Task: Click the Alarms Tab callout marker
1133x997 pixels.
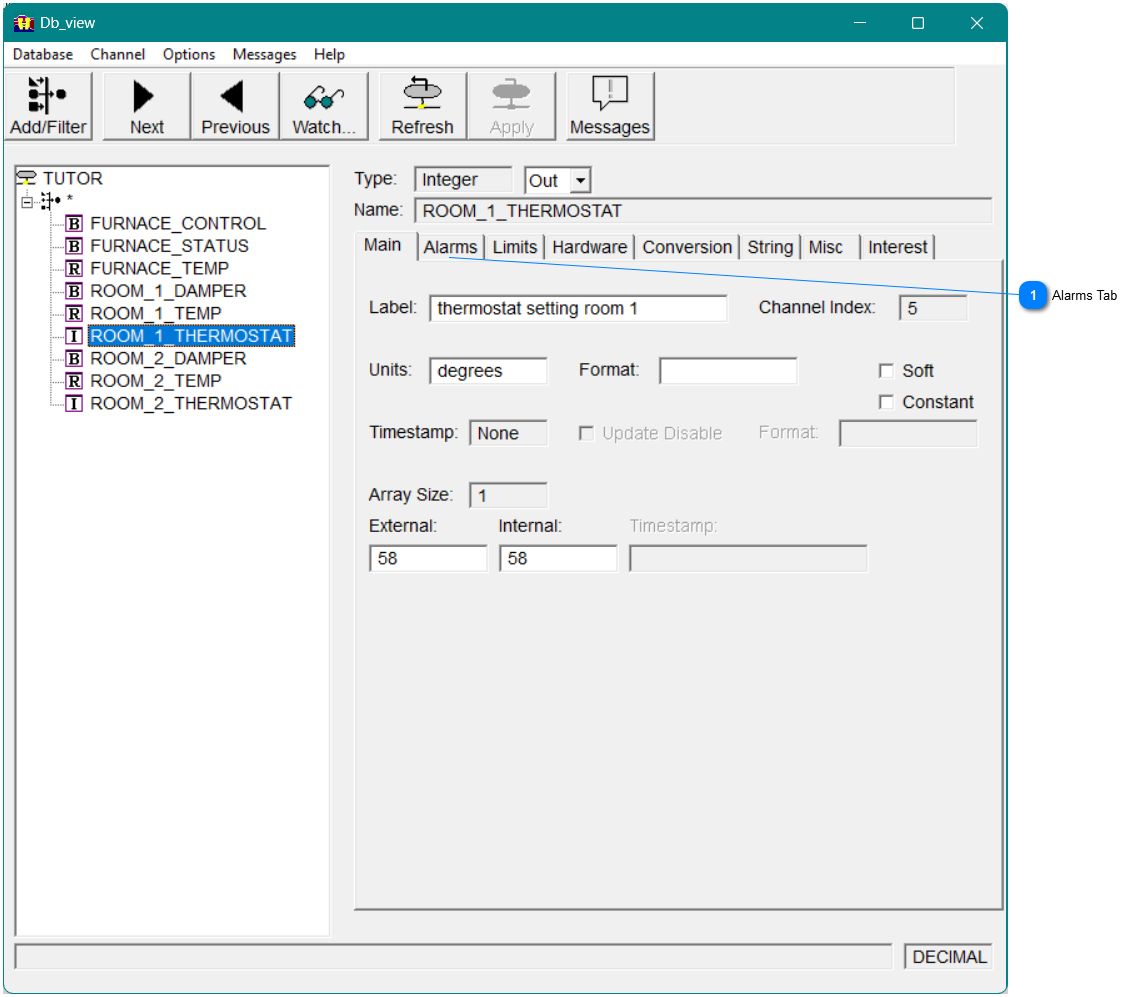Action: (1033, 296)
